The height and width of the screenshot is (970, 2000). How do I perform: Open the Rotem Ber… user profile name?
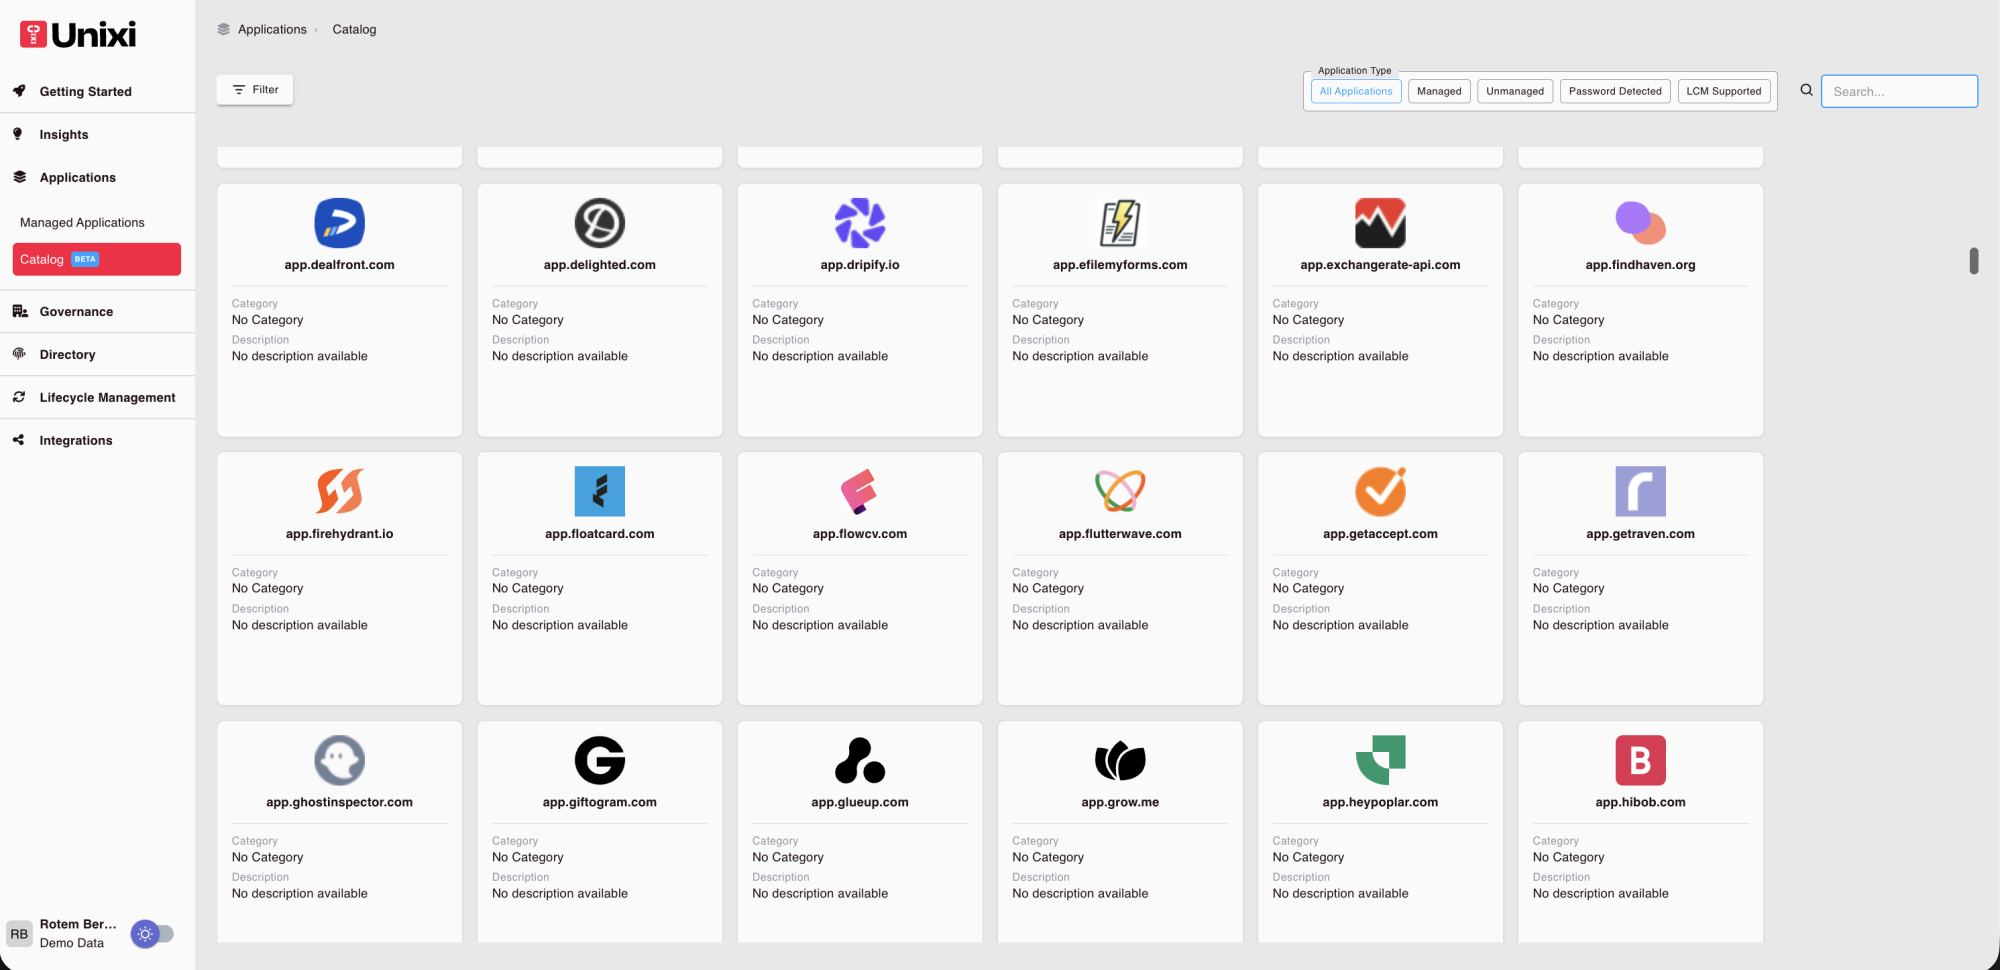[x=78, y=924]
